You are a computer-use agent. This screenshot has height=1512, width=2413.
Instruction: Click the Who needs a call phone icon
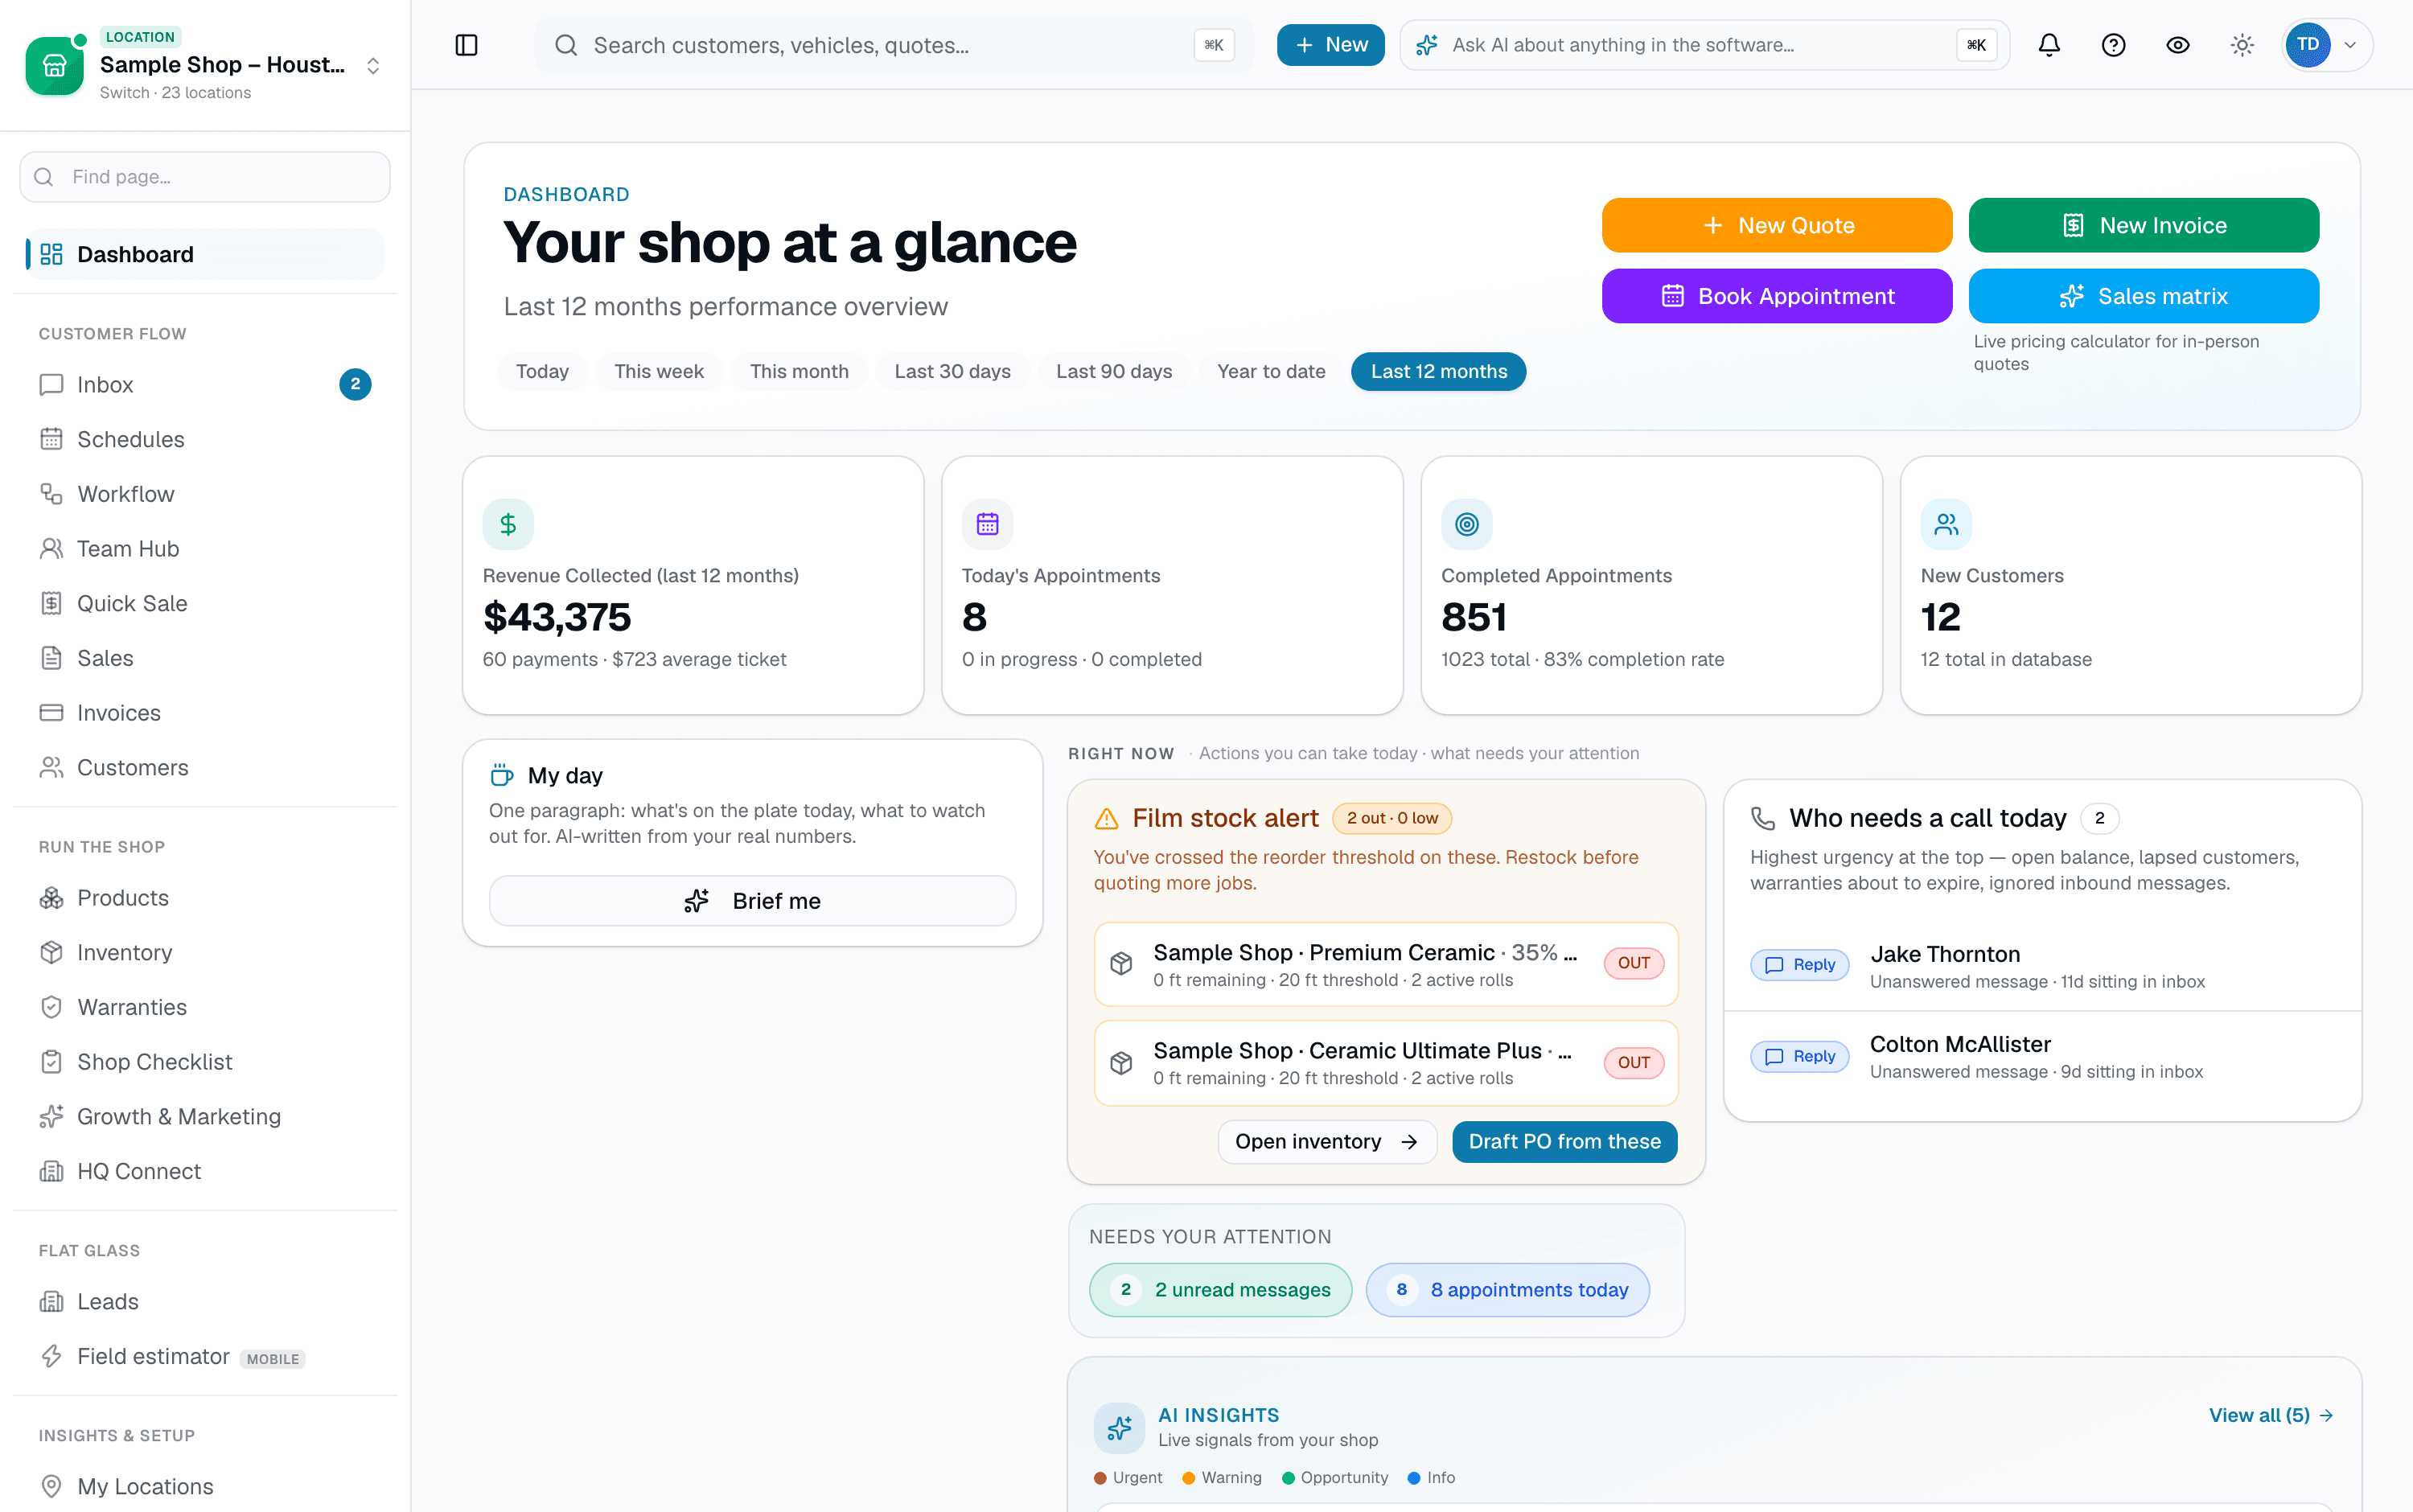click(1763, 819)
